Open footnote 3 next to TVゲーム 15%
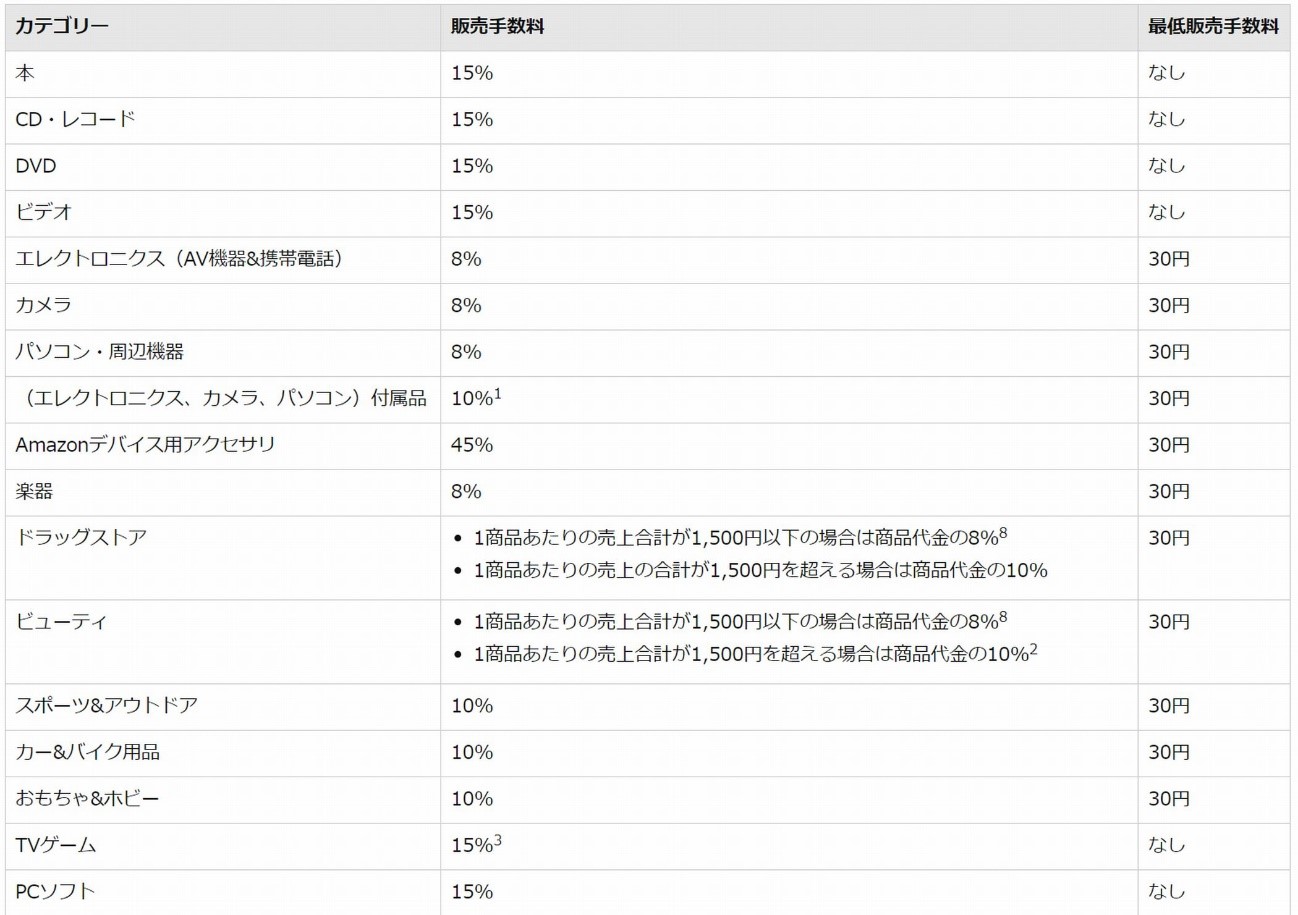The height and width of the screenshot is (915, 1298). [497, 840]
